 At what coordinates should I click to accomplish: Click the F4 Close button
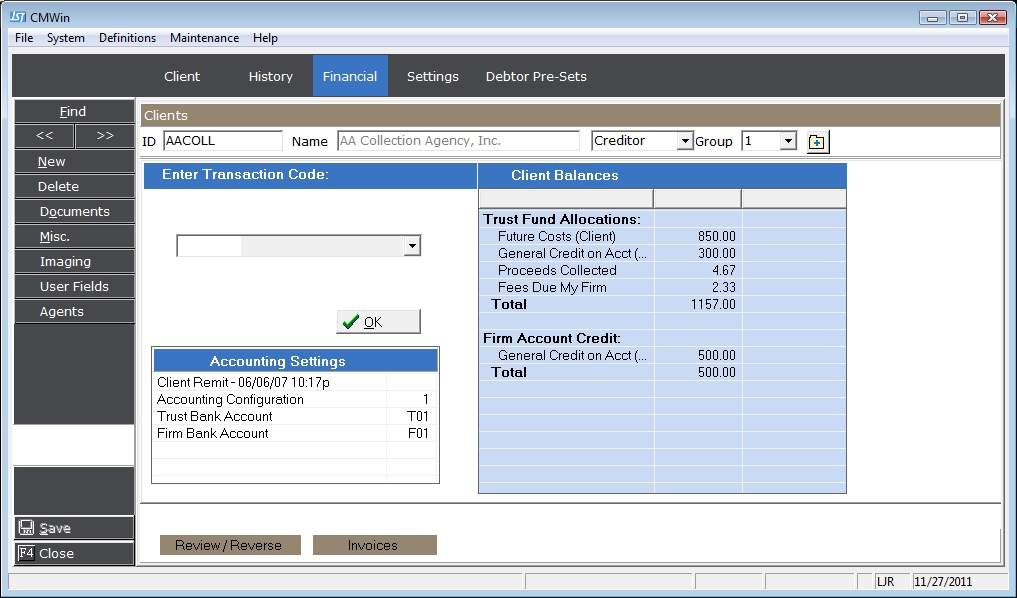click(x=73, y=553)
